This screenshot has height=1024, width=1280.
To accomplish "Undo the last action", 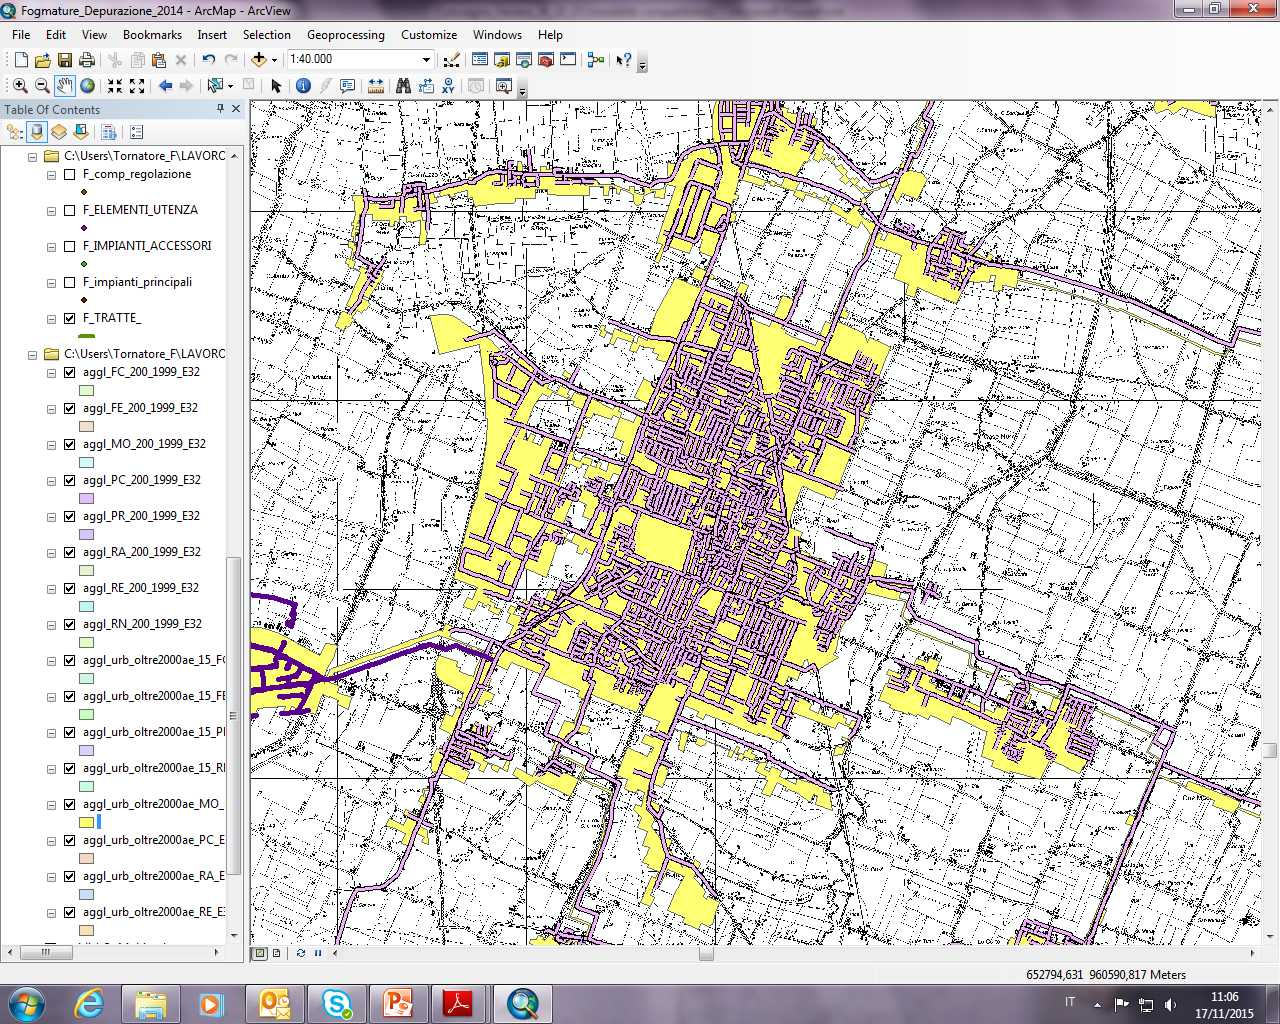I will point(208,60).
